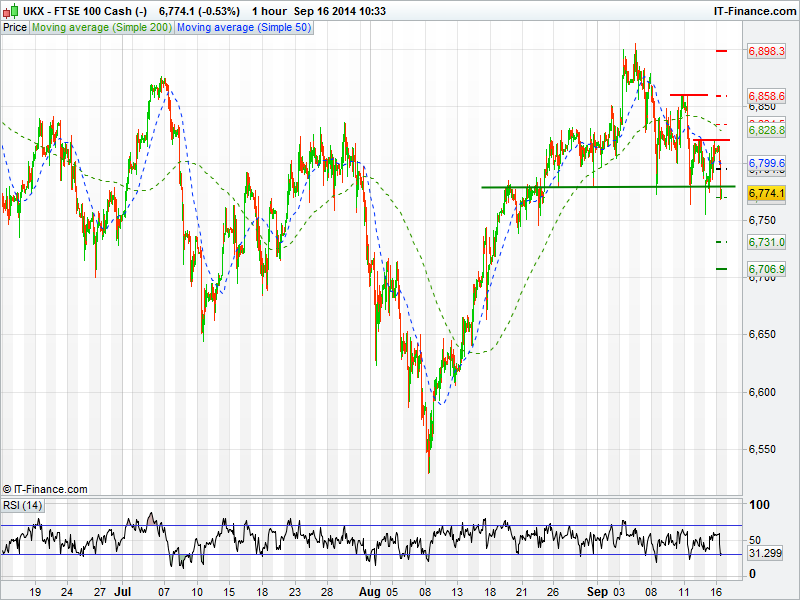
Task: Select the Price indicator label
Action: coord(15,28)
